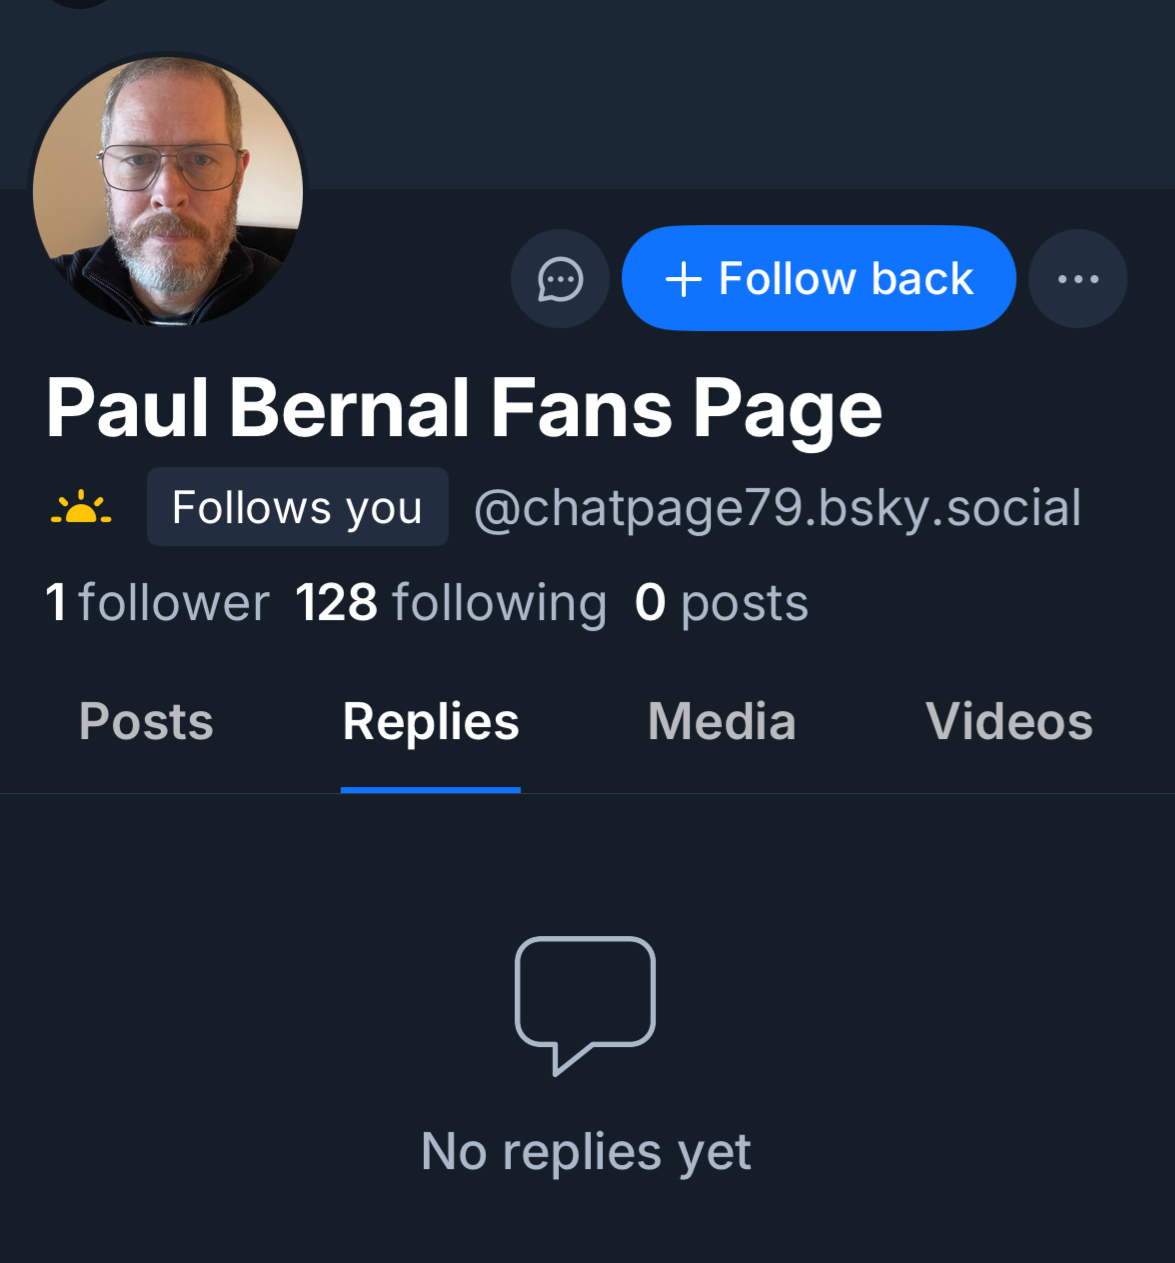Viewport: 1175px width, 1263px height.
Task: Click the Follows you label
Action: [297, 507]
